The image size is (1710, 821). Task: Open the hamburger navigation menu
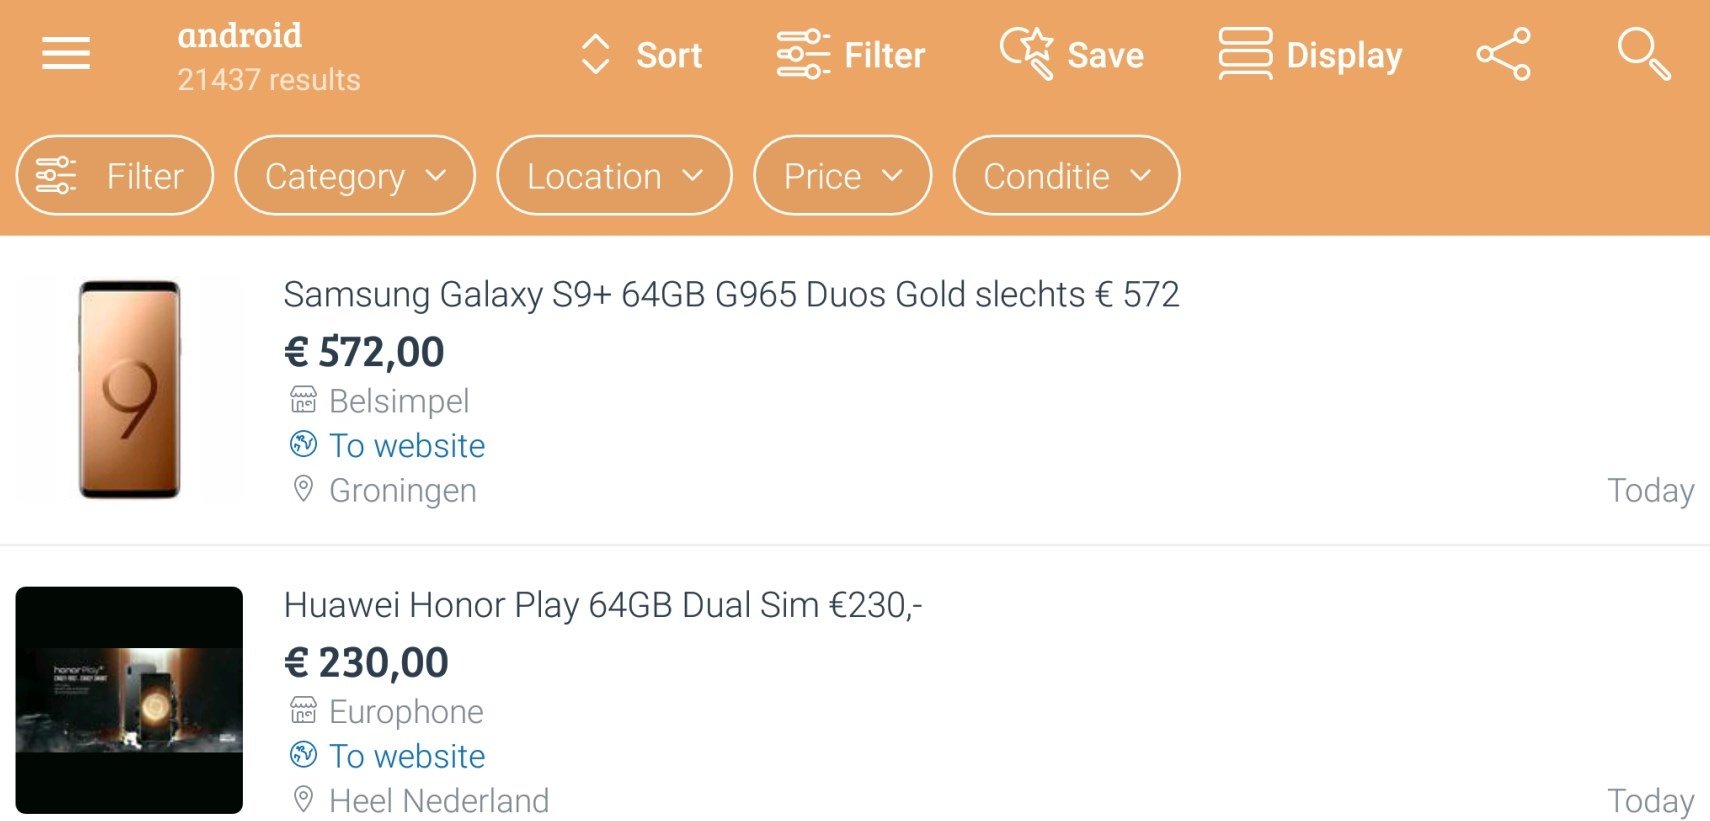tap(66, 53)
